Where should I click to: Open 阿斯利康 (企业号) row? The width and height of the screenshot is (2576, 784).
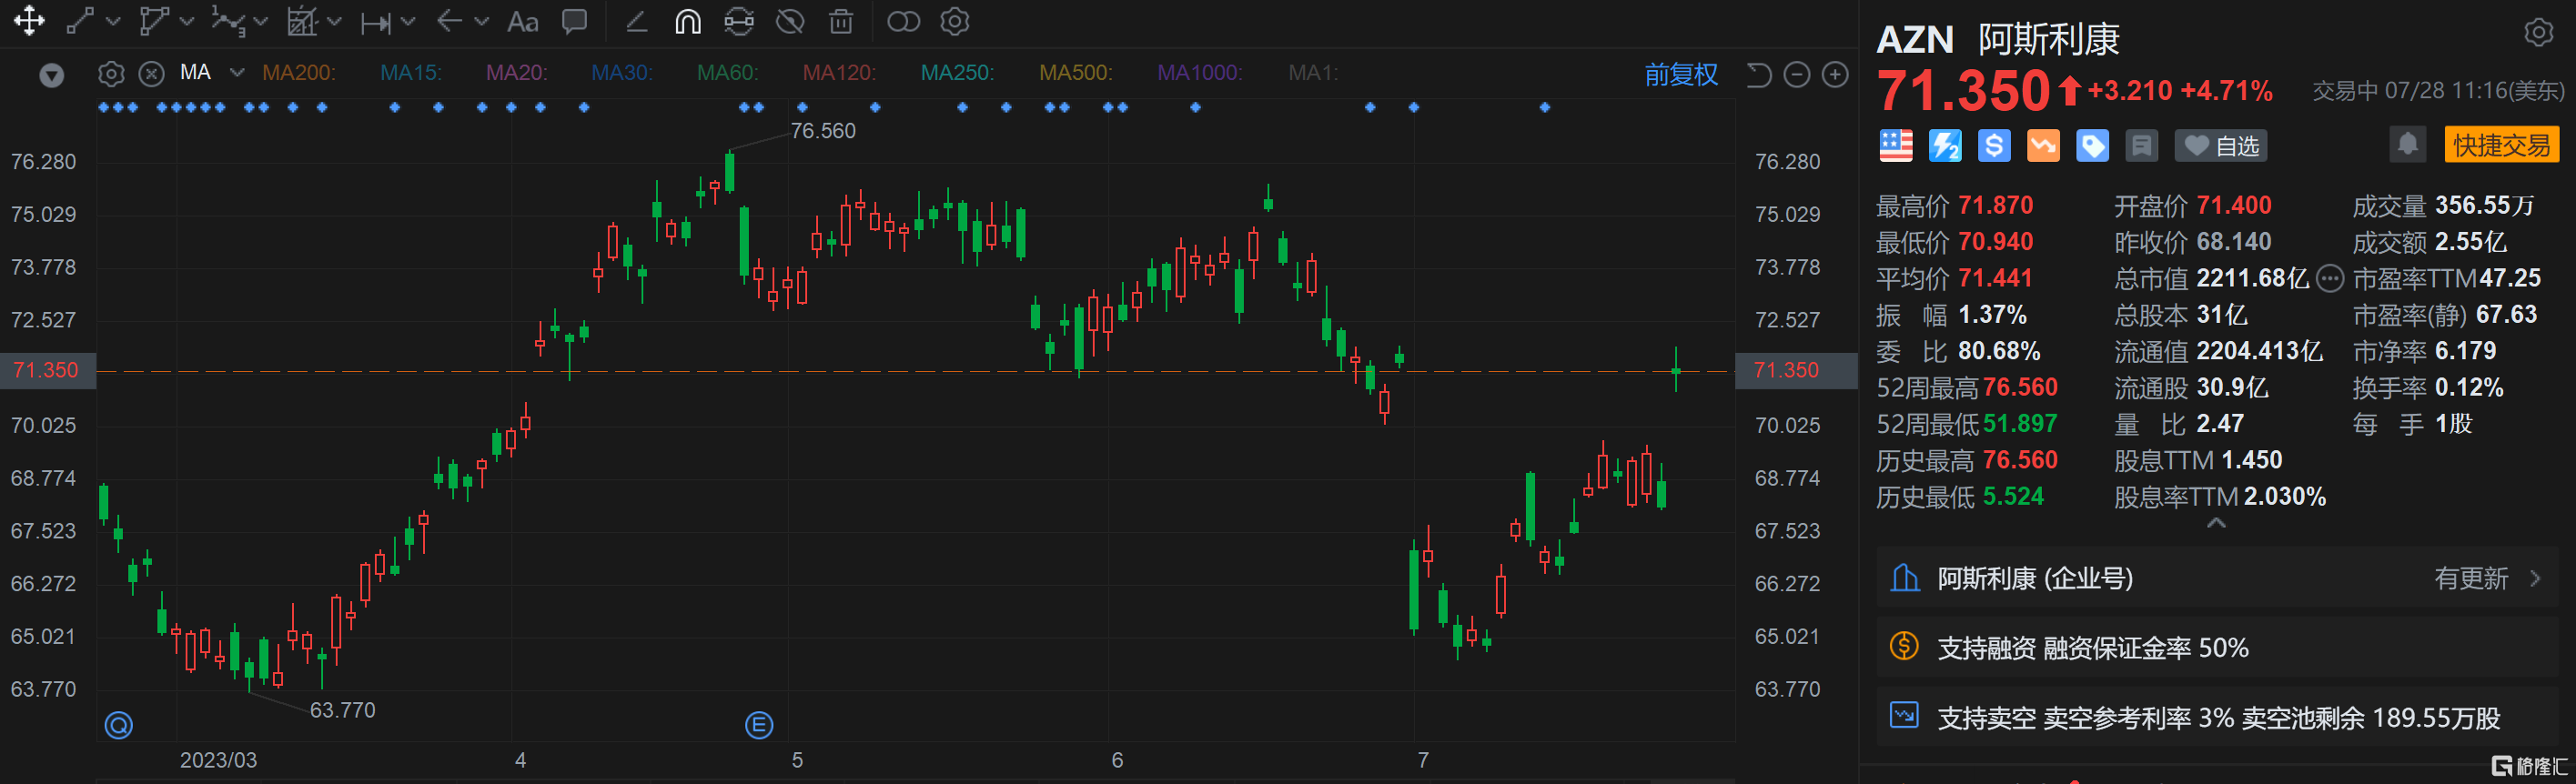point(2216,578)
